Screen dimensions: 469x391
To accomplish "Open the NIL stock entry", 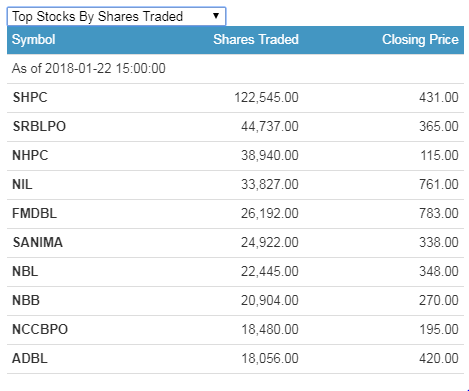I will pos(22,184).
